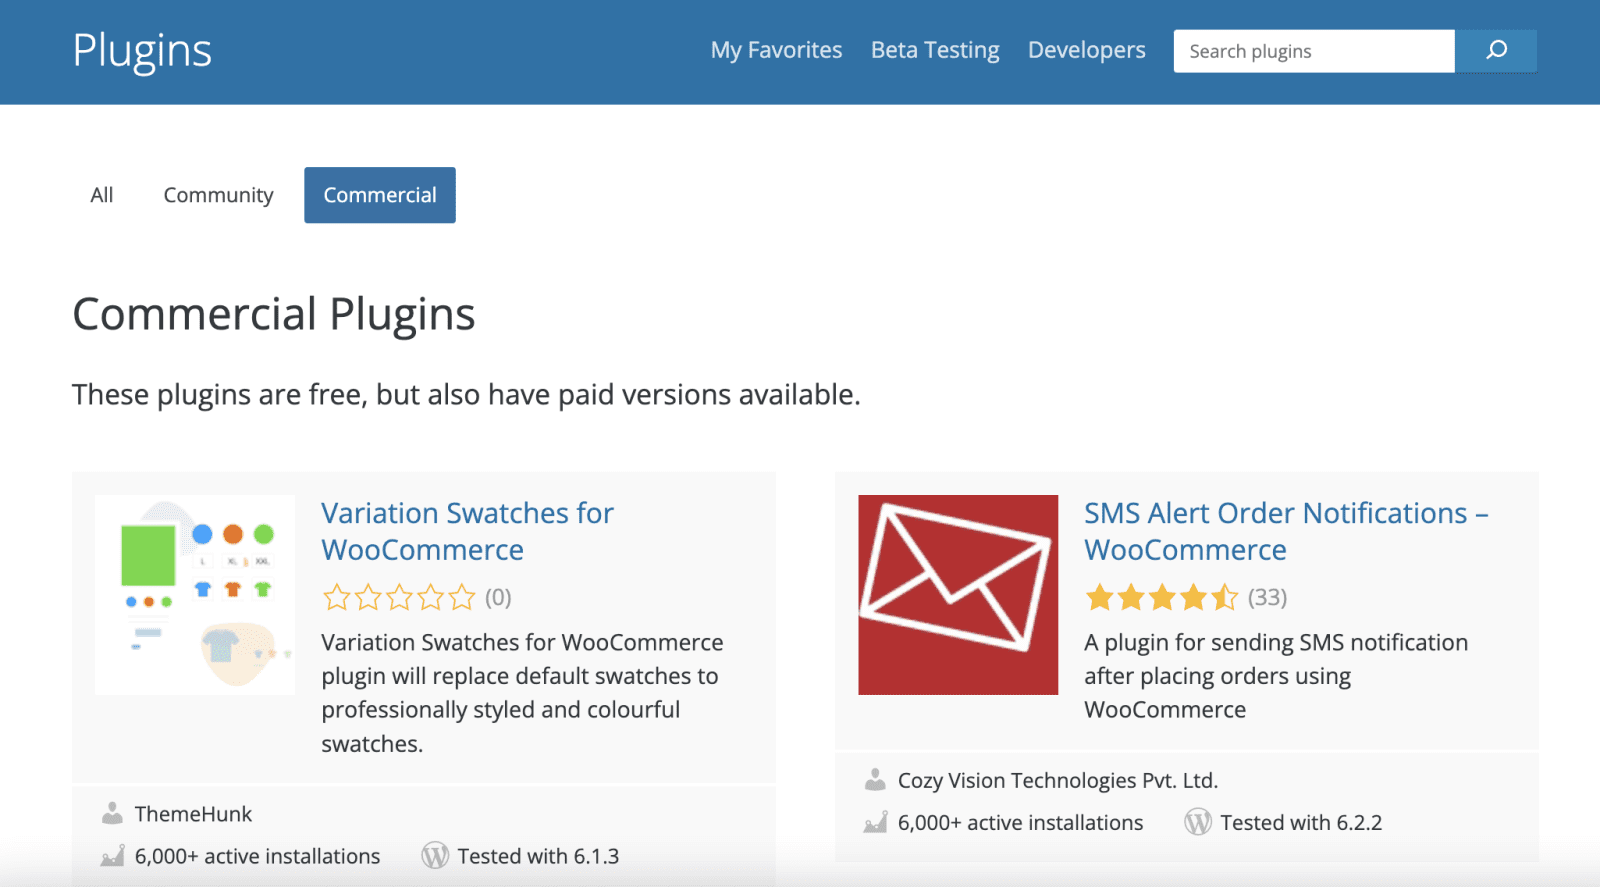Click the 4.5-star rating for SMS Alert
This screenshot has height=887, width=1600.
[x=1162, y=598]
